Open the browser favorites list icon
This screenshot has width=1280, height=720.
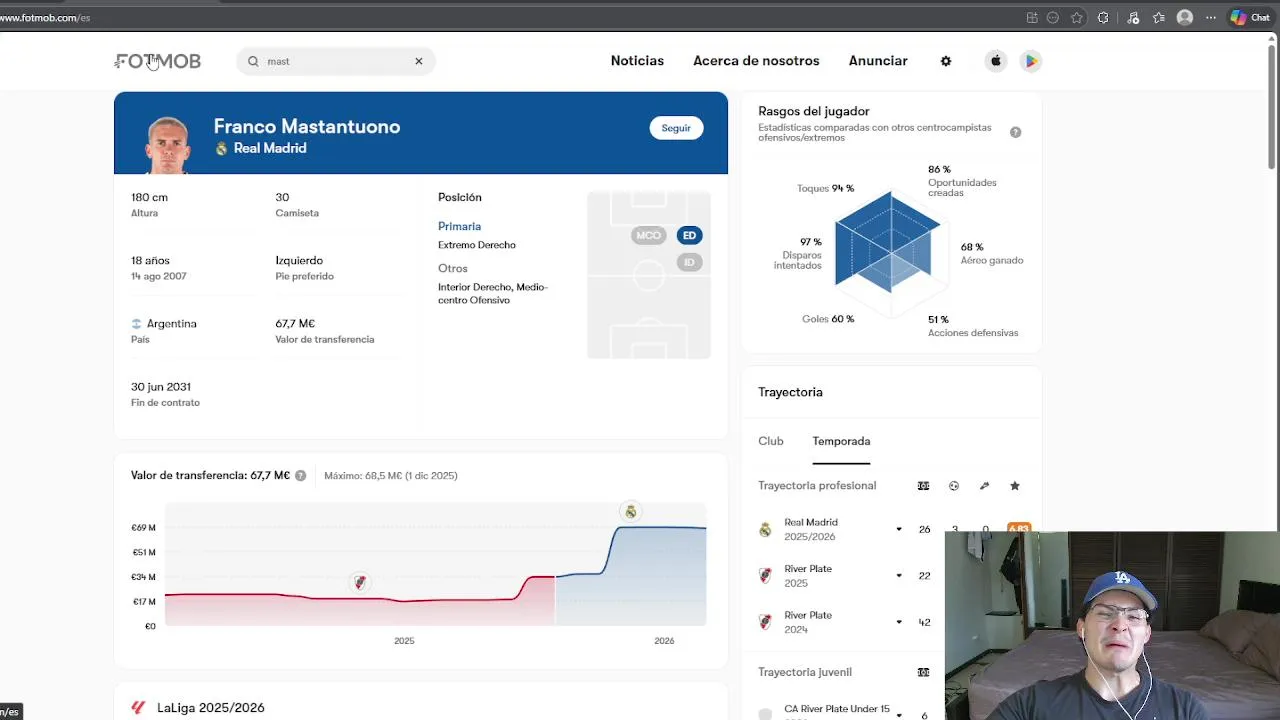(1159, 17)
